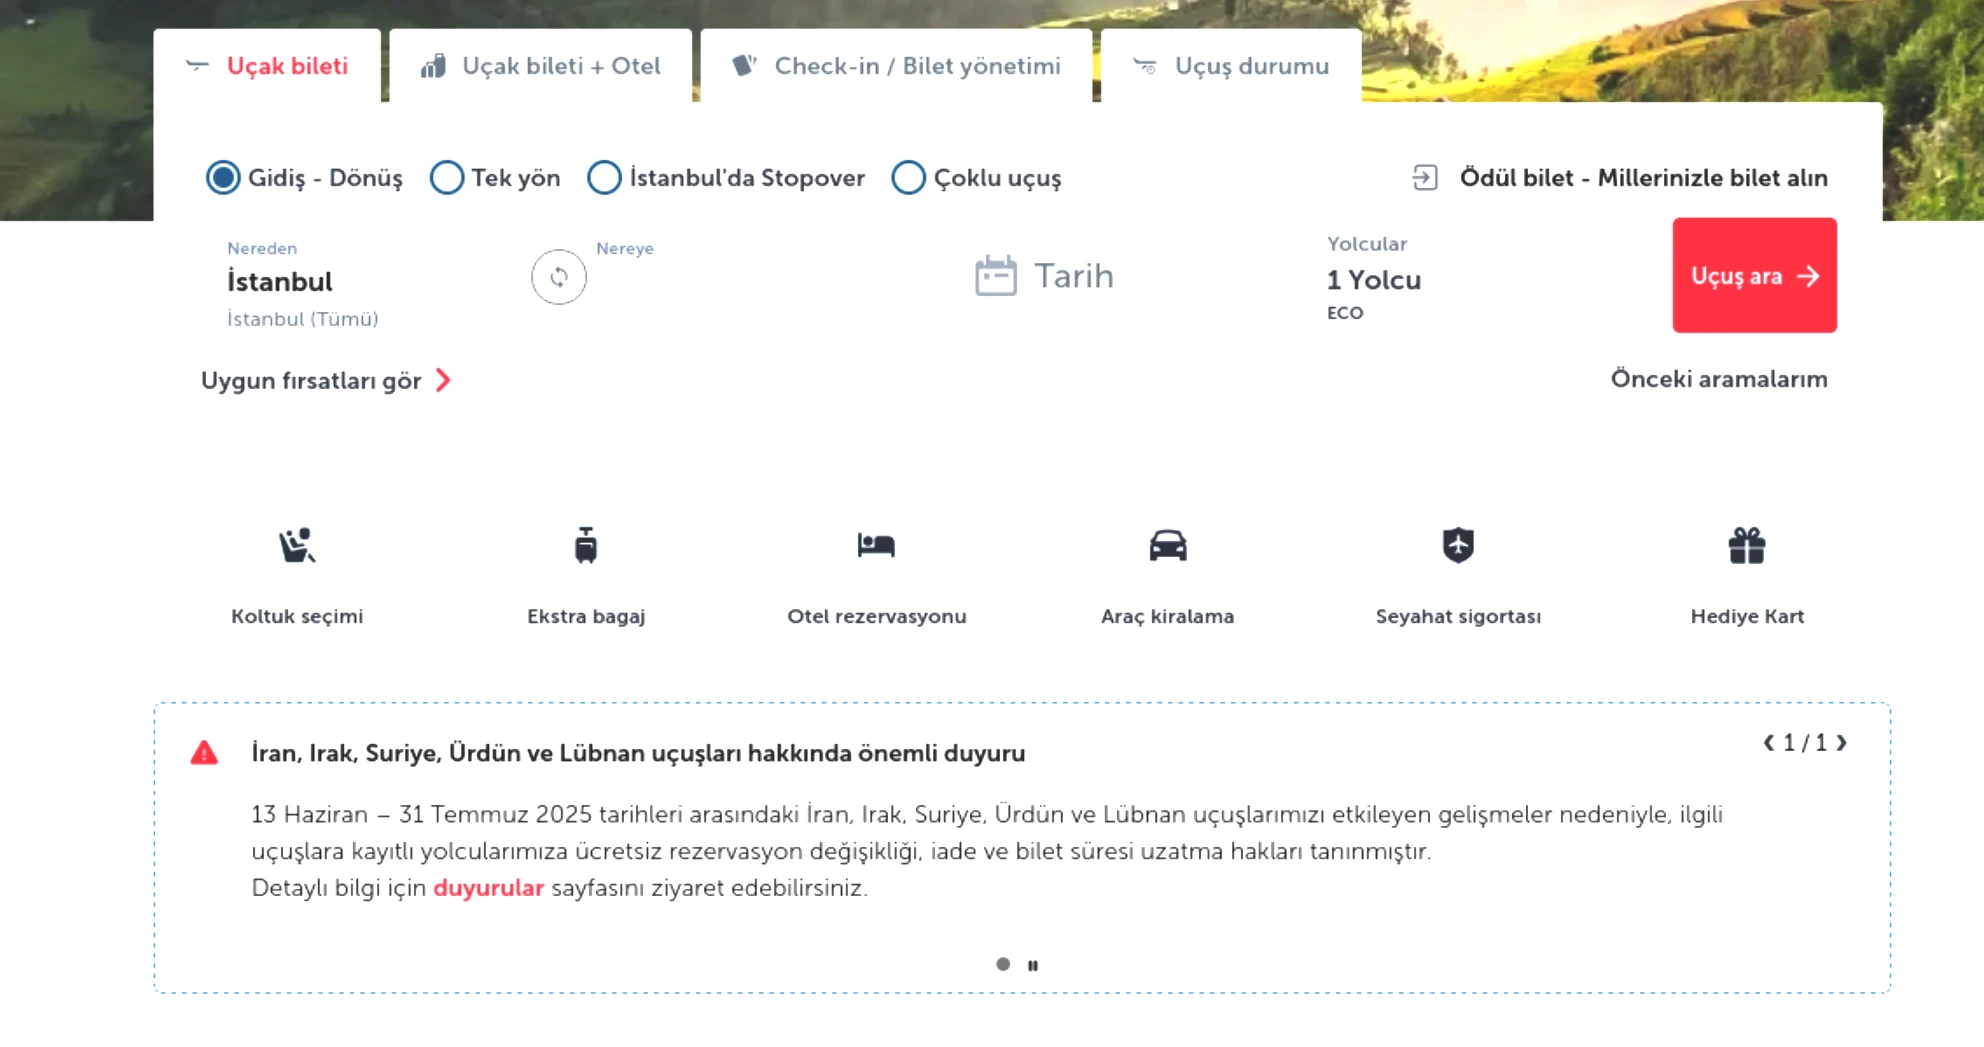This screenshot has height=1047, width=1984.
Task: Click the Araç kiralama car icon
Action: tap(1167, 545)
